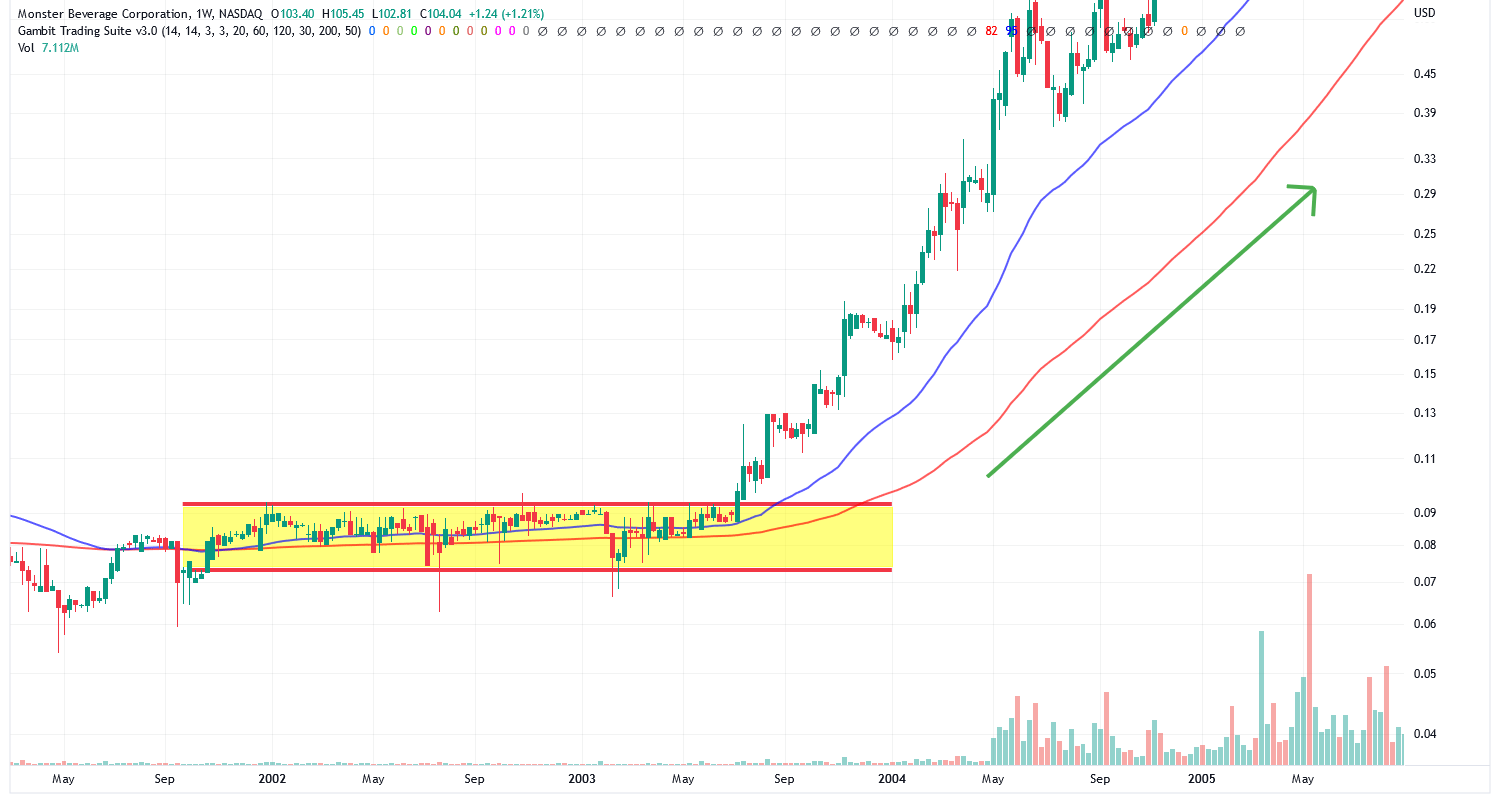Click the 0.05 price axis label

(1425, 674)
